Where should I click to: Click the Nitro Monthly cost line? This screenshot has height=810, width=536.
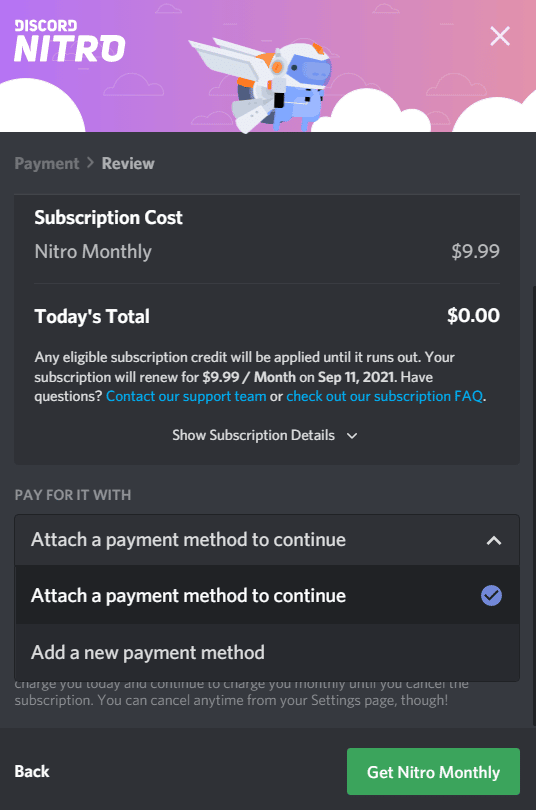click(x=267, y=252)
